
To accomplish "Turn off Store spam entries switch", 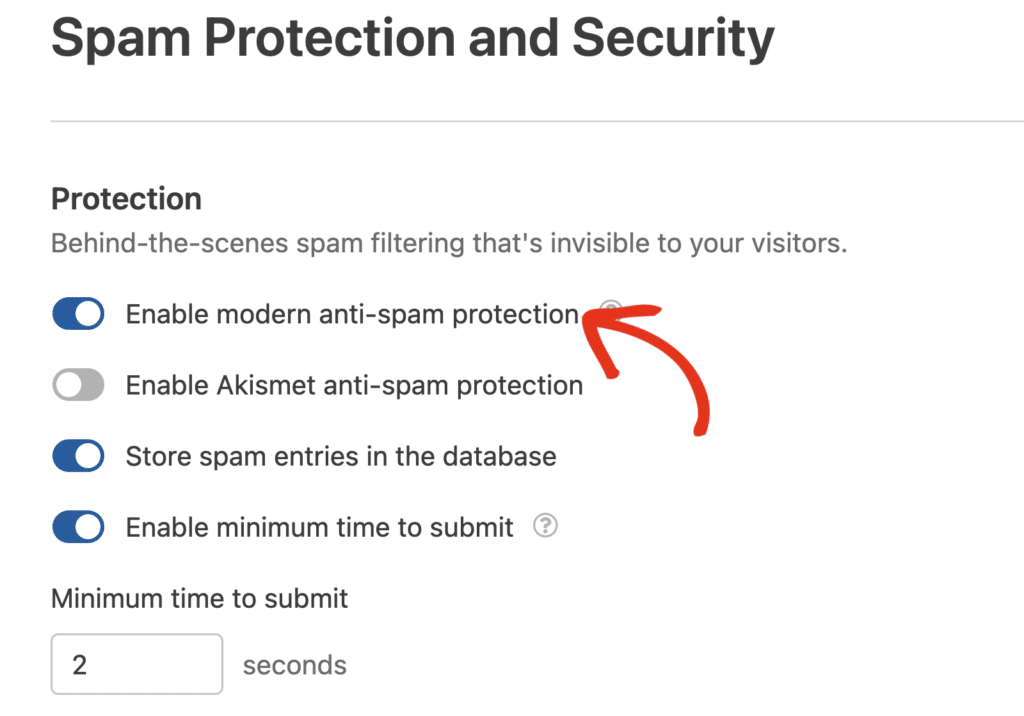I will click(x=78, y=456).
